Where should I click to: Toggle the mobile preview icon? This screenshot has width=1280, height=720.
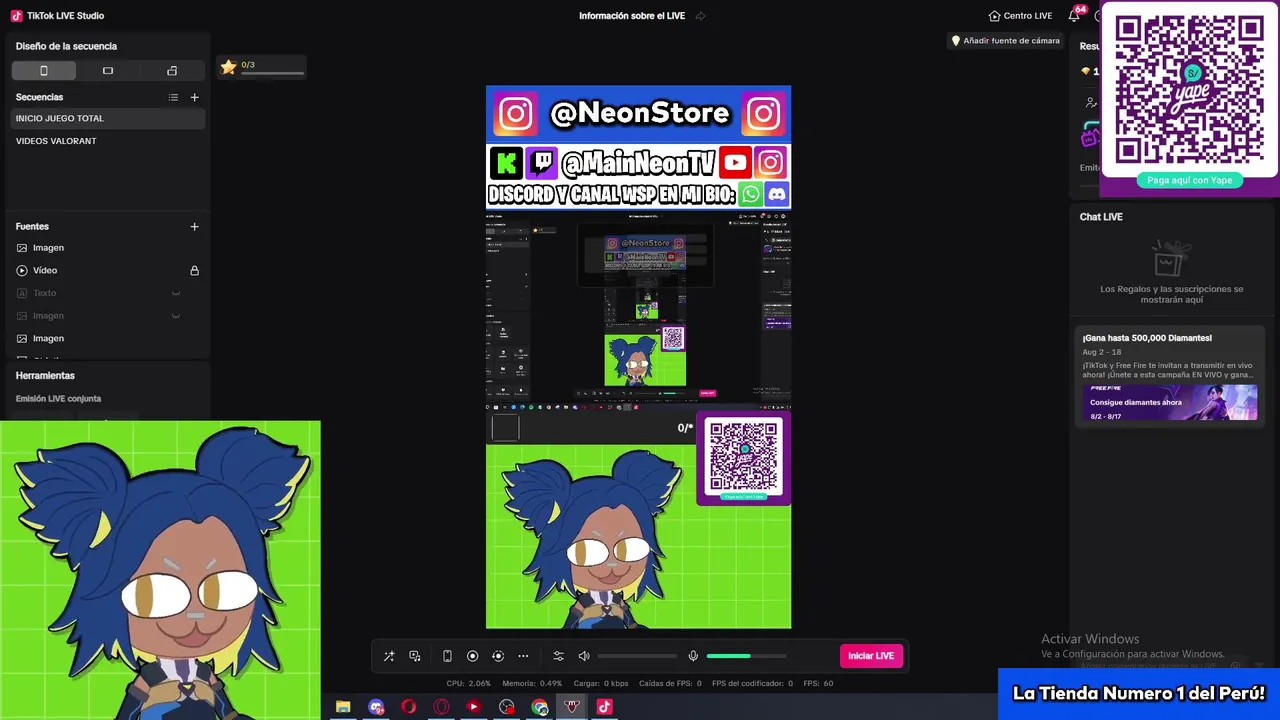[447, 656]
